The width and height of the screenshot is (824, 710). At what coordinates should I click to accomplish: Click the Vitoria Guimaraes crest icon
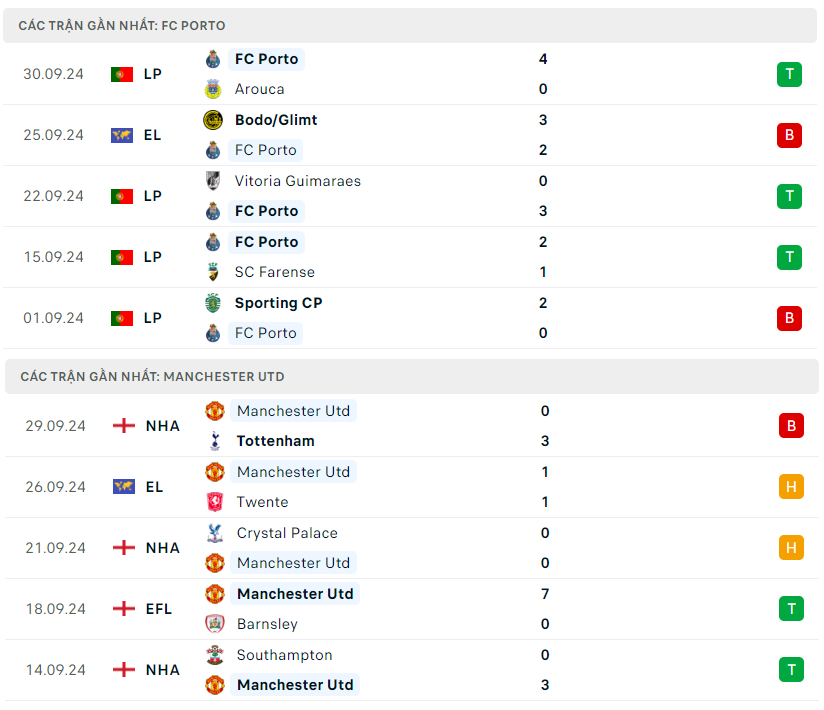[212, 181]
